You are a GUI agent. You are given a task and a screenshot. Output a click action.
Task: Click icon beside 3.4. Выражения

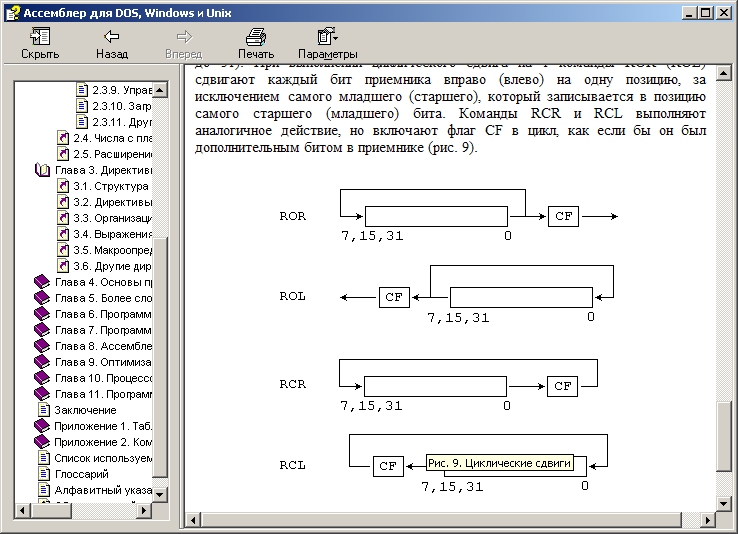point(63,234)
